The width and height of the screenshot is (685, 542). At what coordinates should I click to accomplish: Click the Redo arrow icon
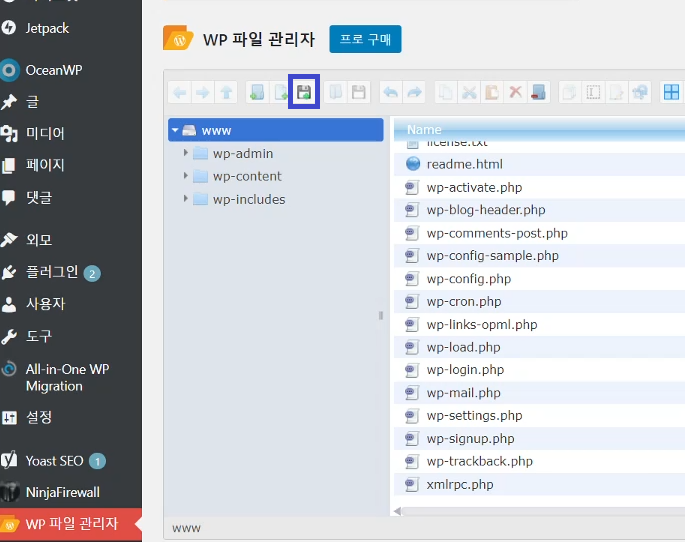[x=414, y=92]
